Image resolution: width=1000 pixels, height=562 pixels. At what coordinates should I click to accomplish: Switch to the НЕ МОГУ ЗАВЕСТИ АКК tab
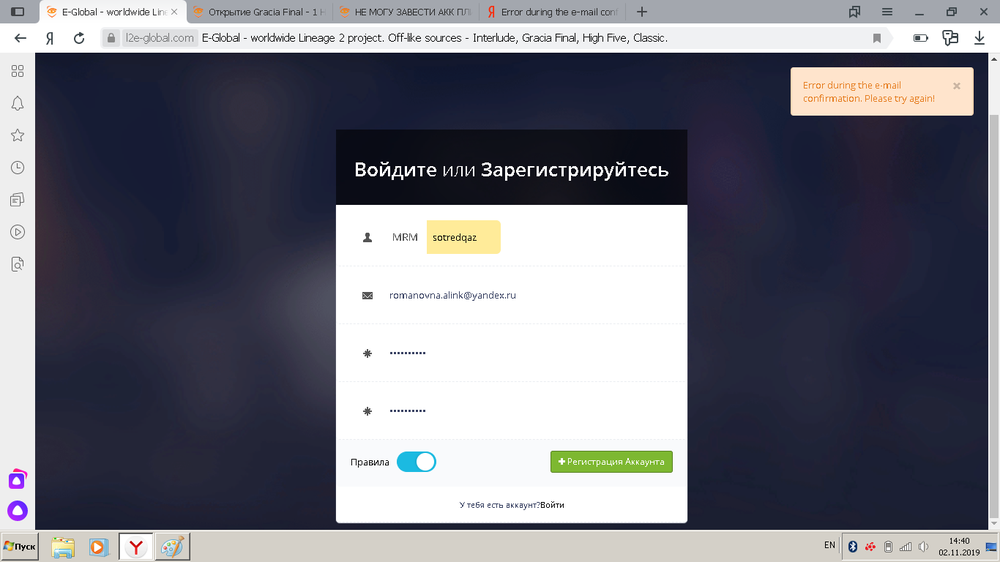(x=407, y=12)
